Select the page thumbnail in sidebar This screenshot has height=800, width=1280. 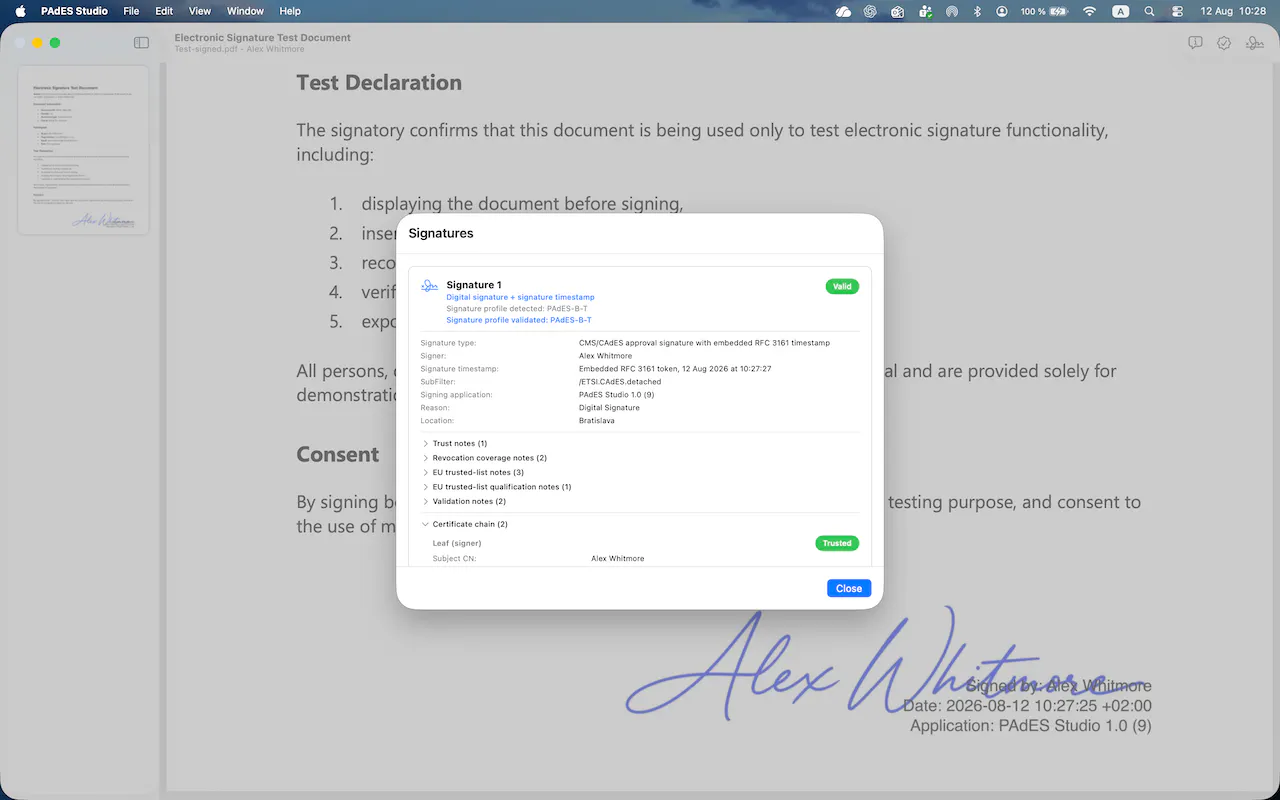[83, 150]
